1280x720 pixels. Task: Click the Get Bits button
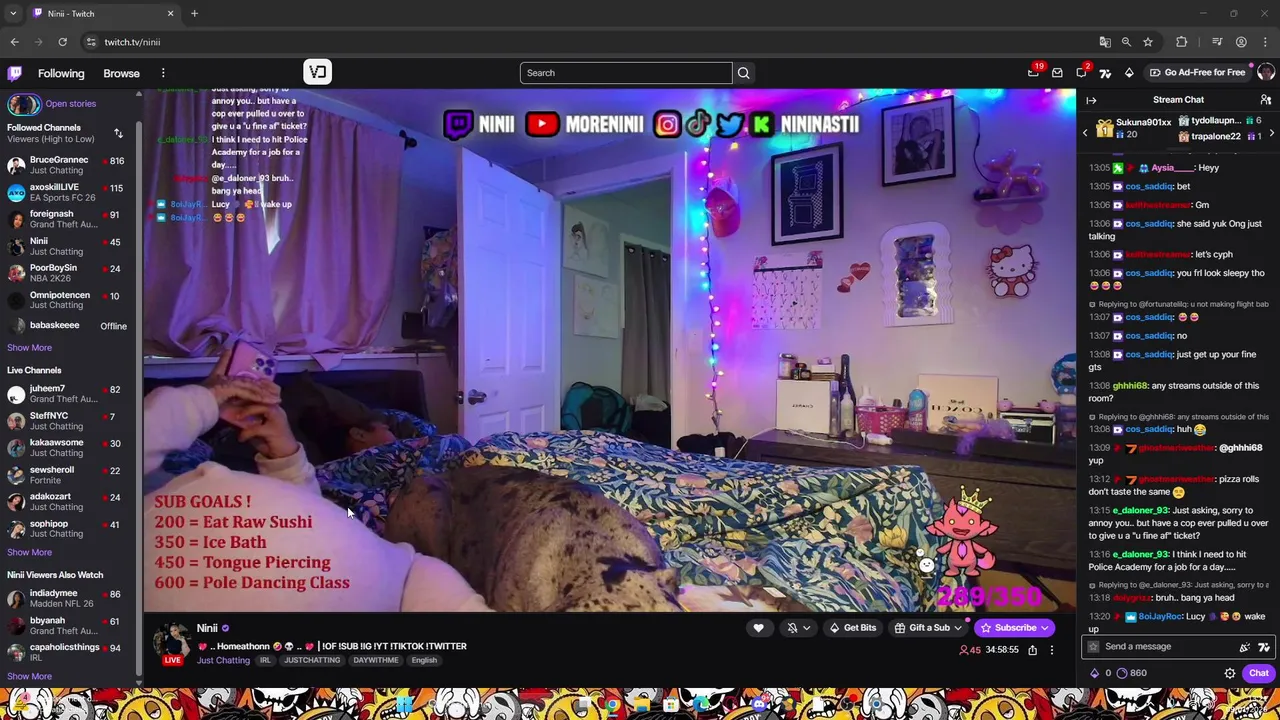[x=852, y=628]
